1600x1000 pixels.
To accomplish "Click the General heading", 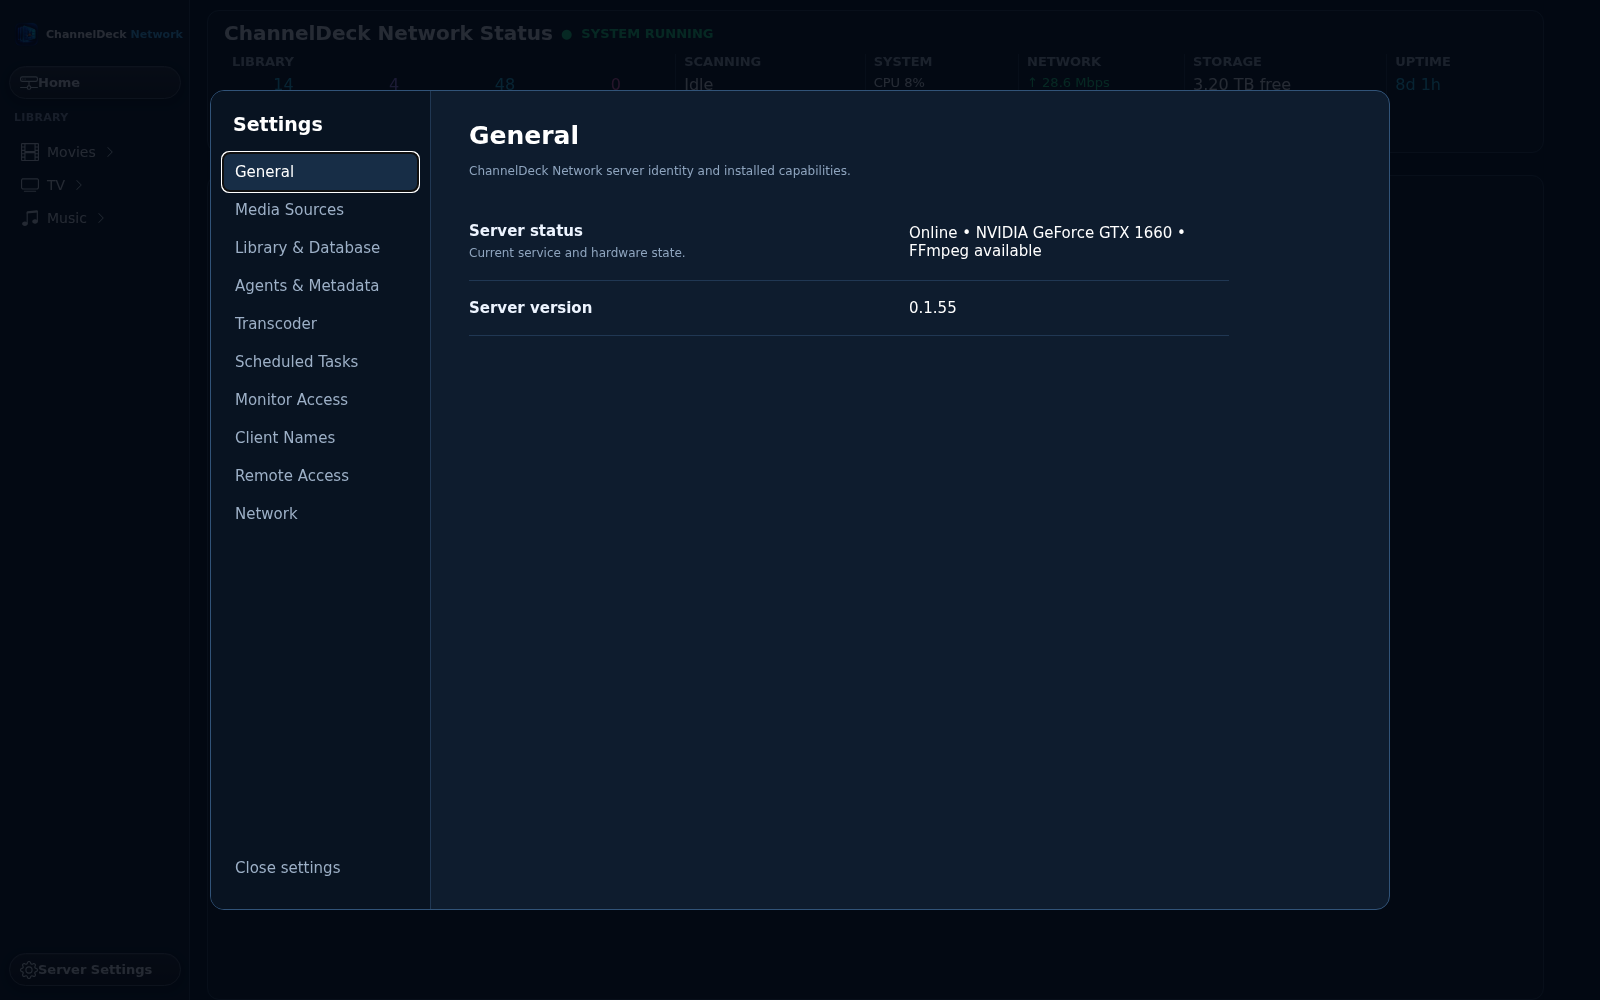I will (x=524, y=136).
